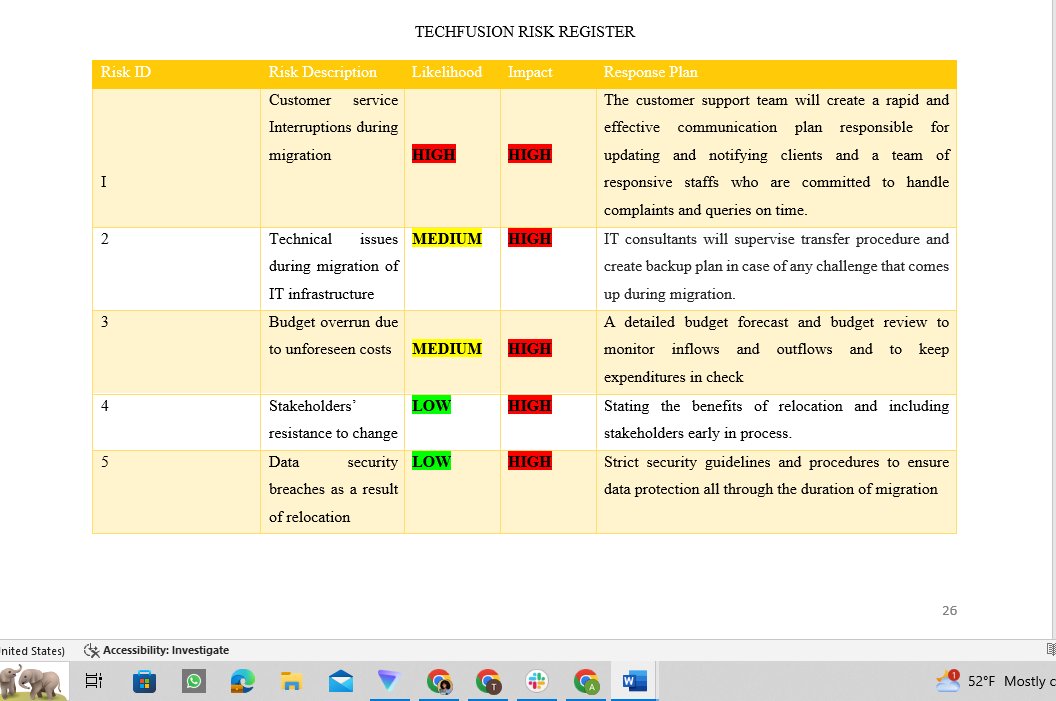Open Task View from the taskbar
The height and width of the screenshot is (701, 1056).
[94, 681]
